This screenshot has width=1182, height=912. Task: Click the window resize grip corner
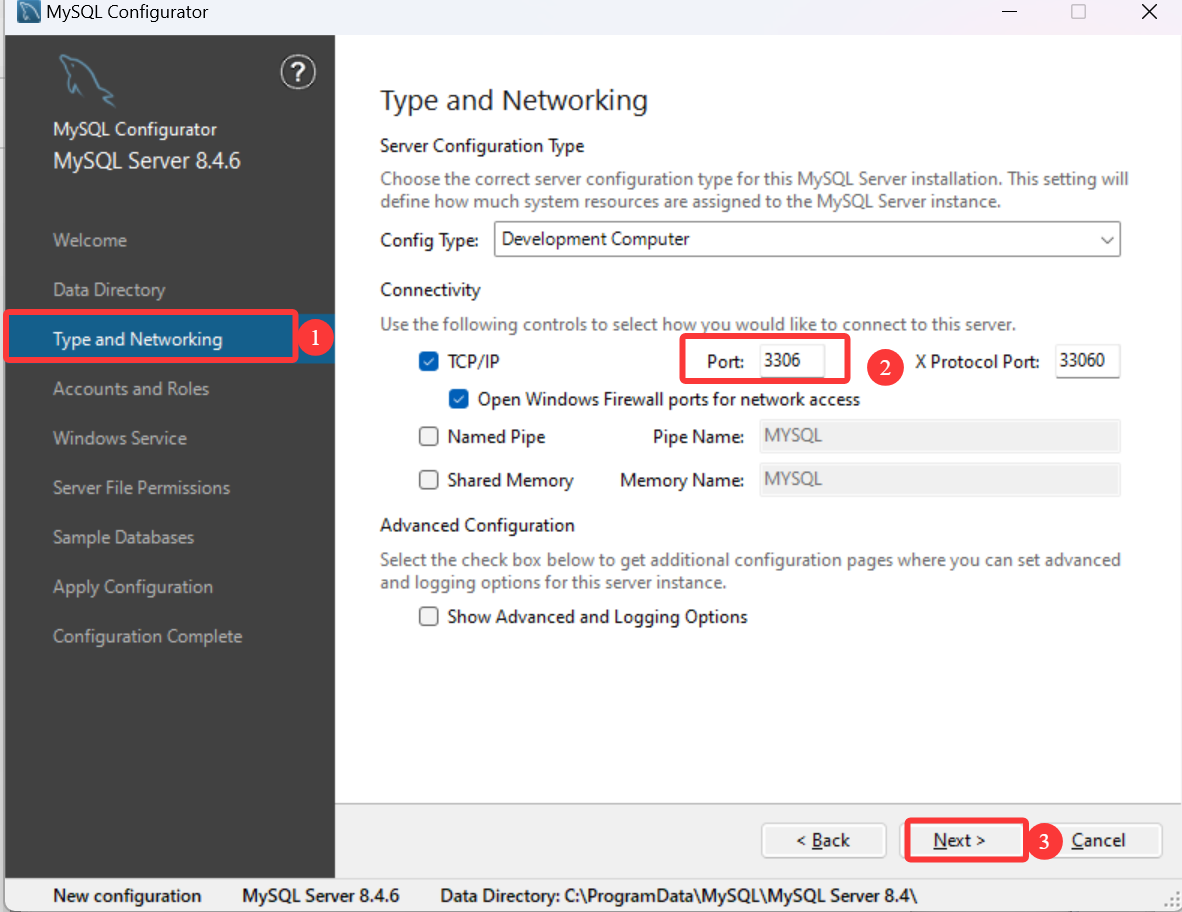[1172, 898]
